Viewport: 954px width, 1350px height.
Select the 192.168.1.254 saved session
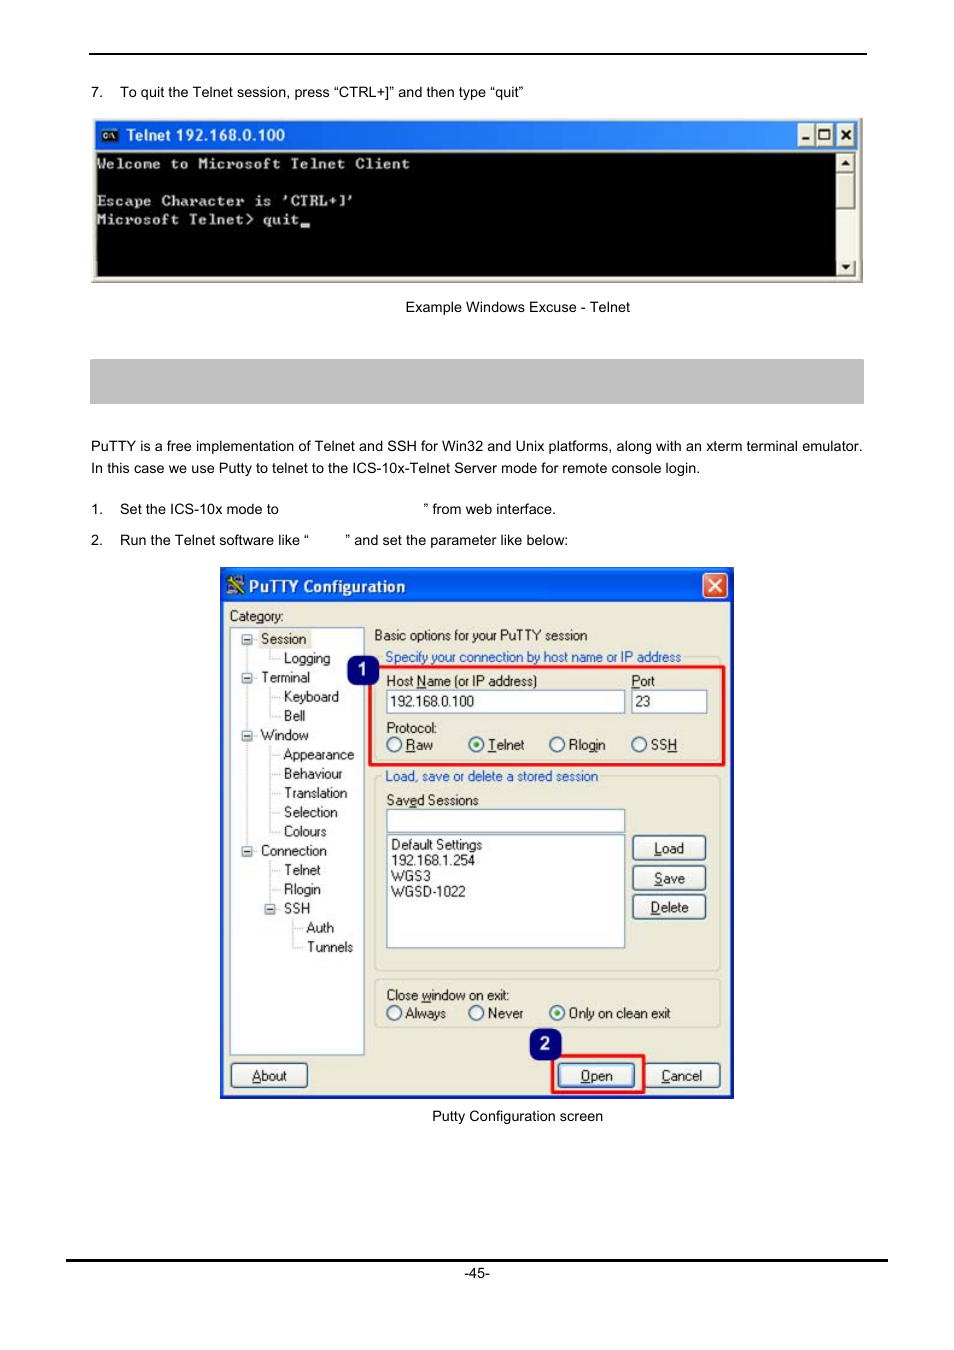(433, 860)
